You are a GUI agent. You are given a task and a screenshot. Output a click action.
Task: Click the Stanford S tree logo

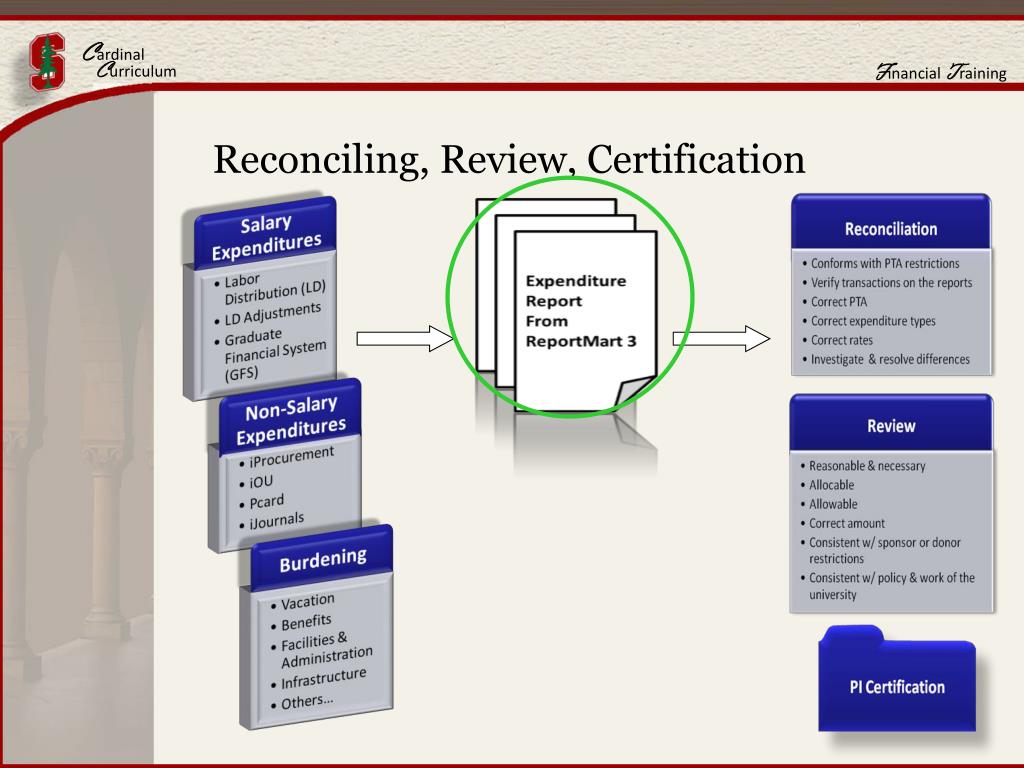[47, 62]
